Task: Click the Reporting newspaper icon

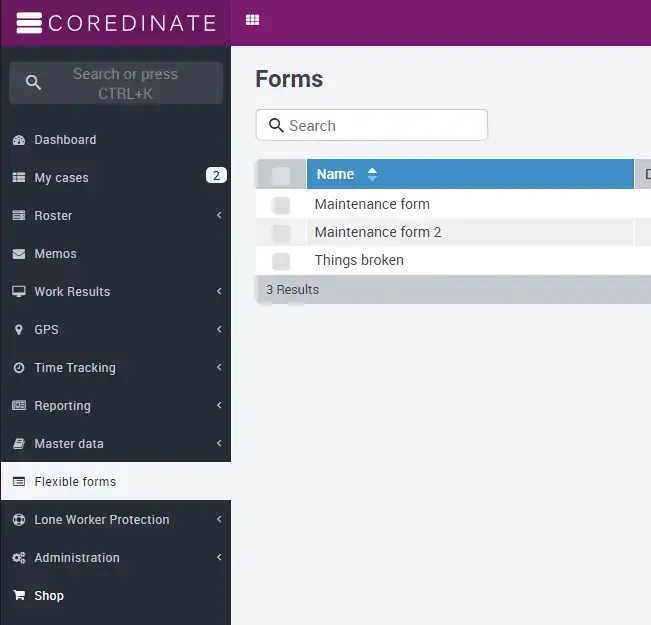Action: tap(19, 405)
